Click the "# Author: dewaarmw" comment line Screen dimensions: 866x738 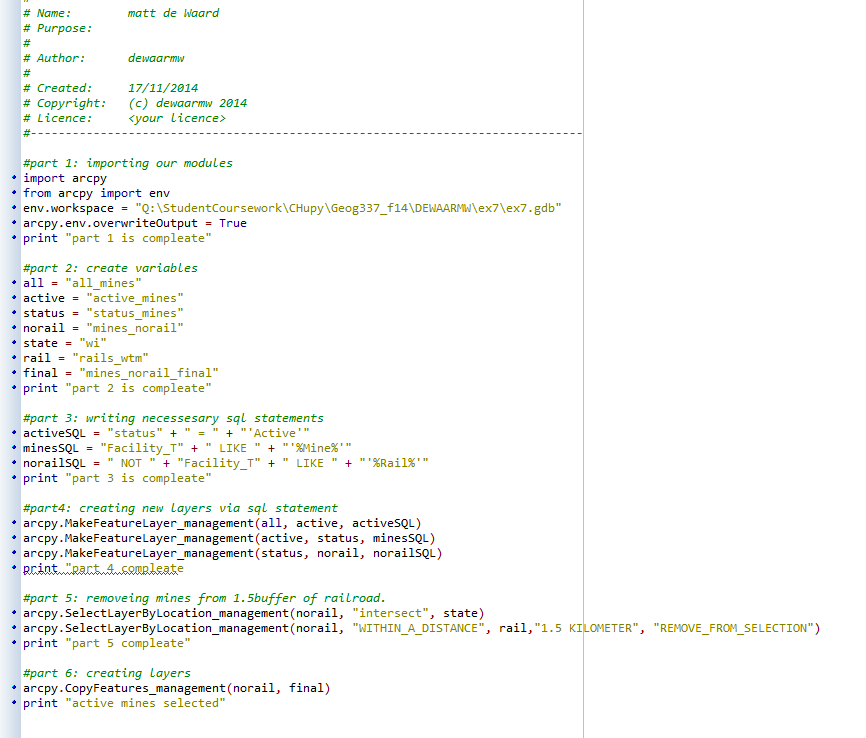pyautogui.click(x=104, y=58)
